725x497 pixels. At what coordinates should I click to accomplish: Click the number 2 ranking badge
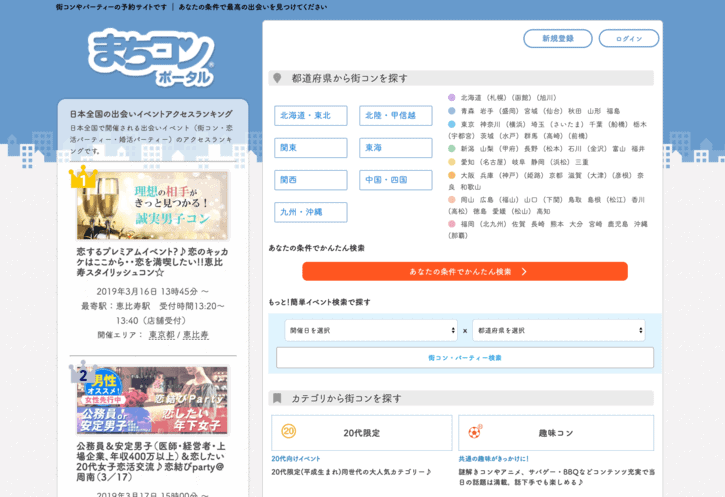82,375
